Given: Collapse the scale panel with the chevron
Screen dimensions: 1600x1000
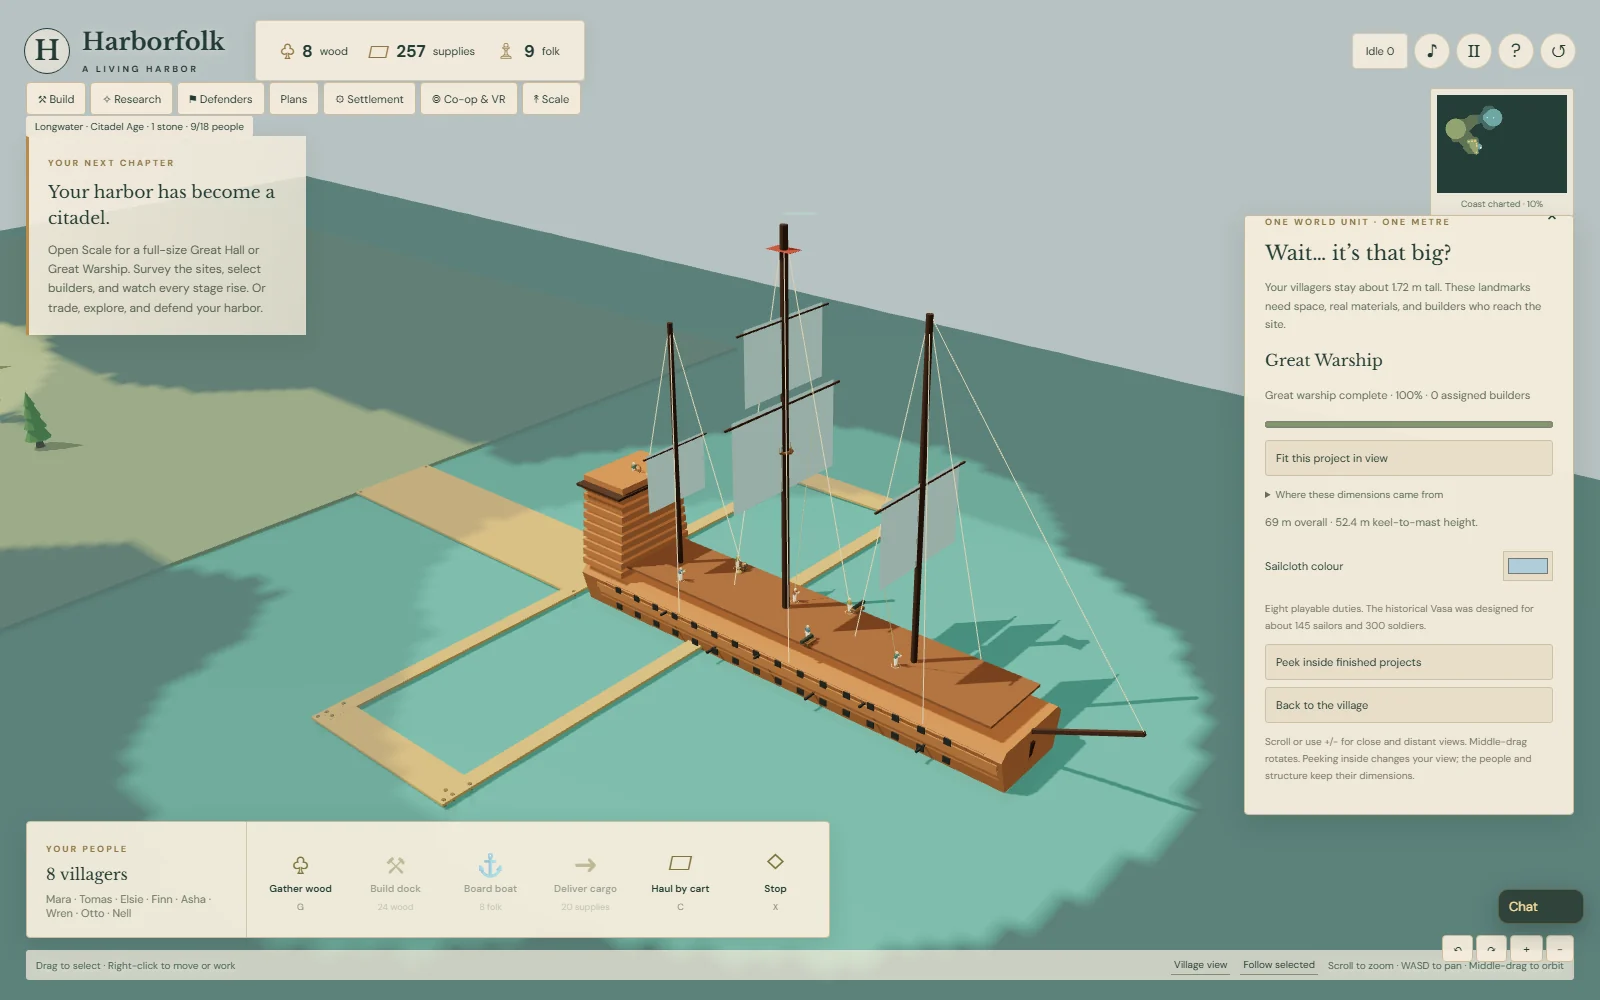Looking at the screenshot, I should (x=1552, y=218).
